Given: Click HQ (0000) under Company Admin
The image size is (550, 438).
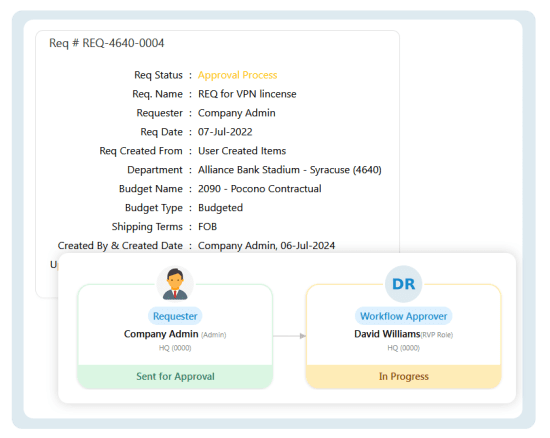Looking at the screenshot, I should 175,348.
